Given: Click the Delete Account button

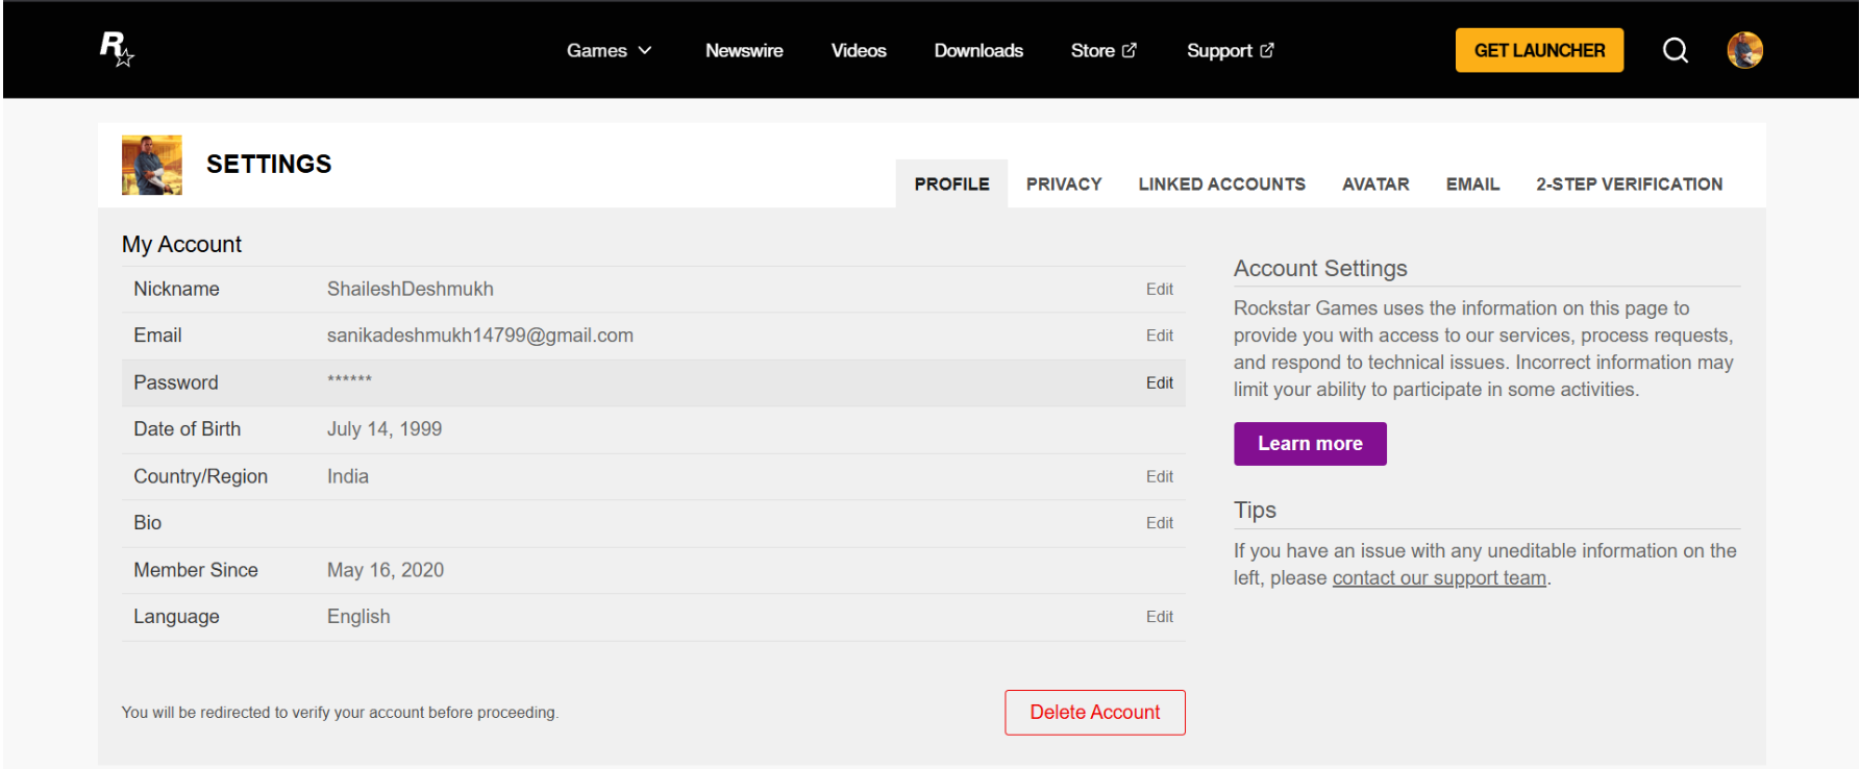Looking at the screenshot, I should click(1095, 712).
